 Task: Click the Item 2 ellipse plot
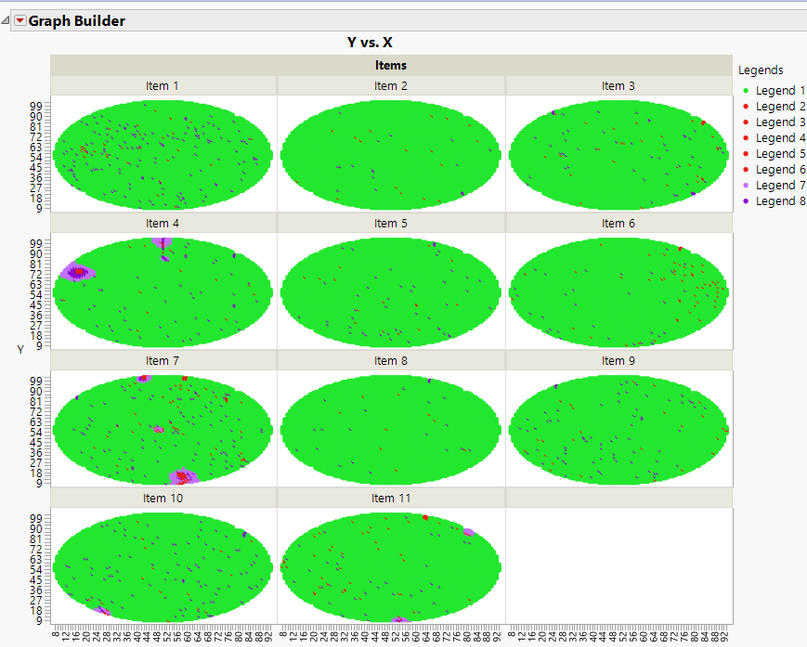391,154
